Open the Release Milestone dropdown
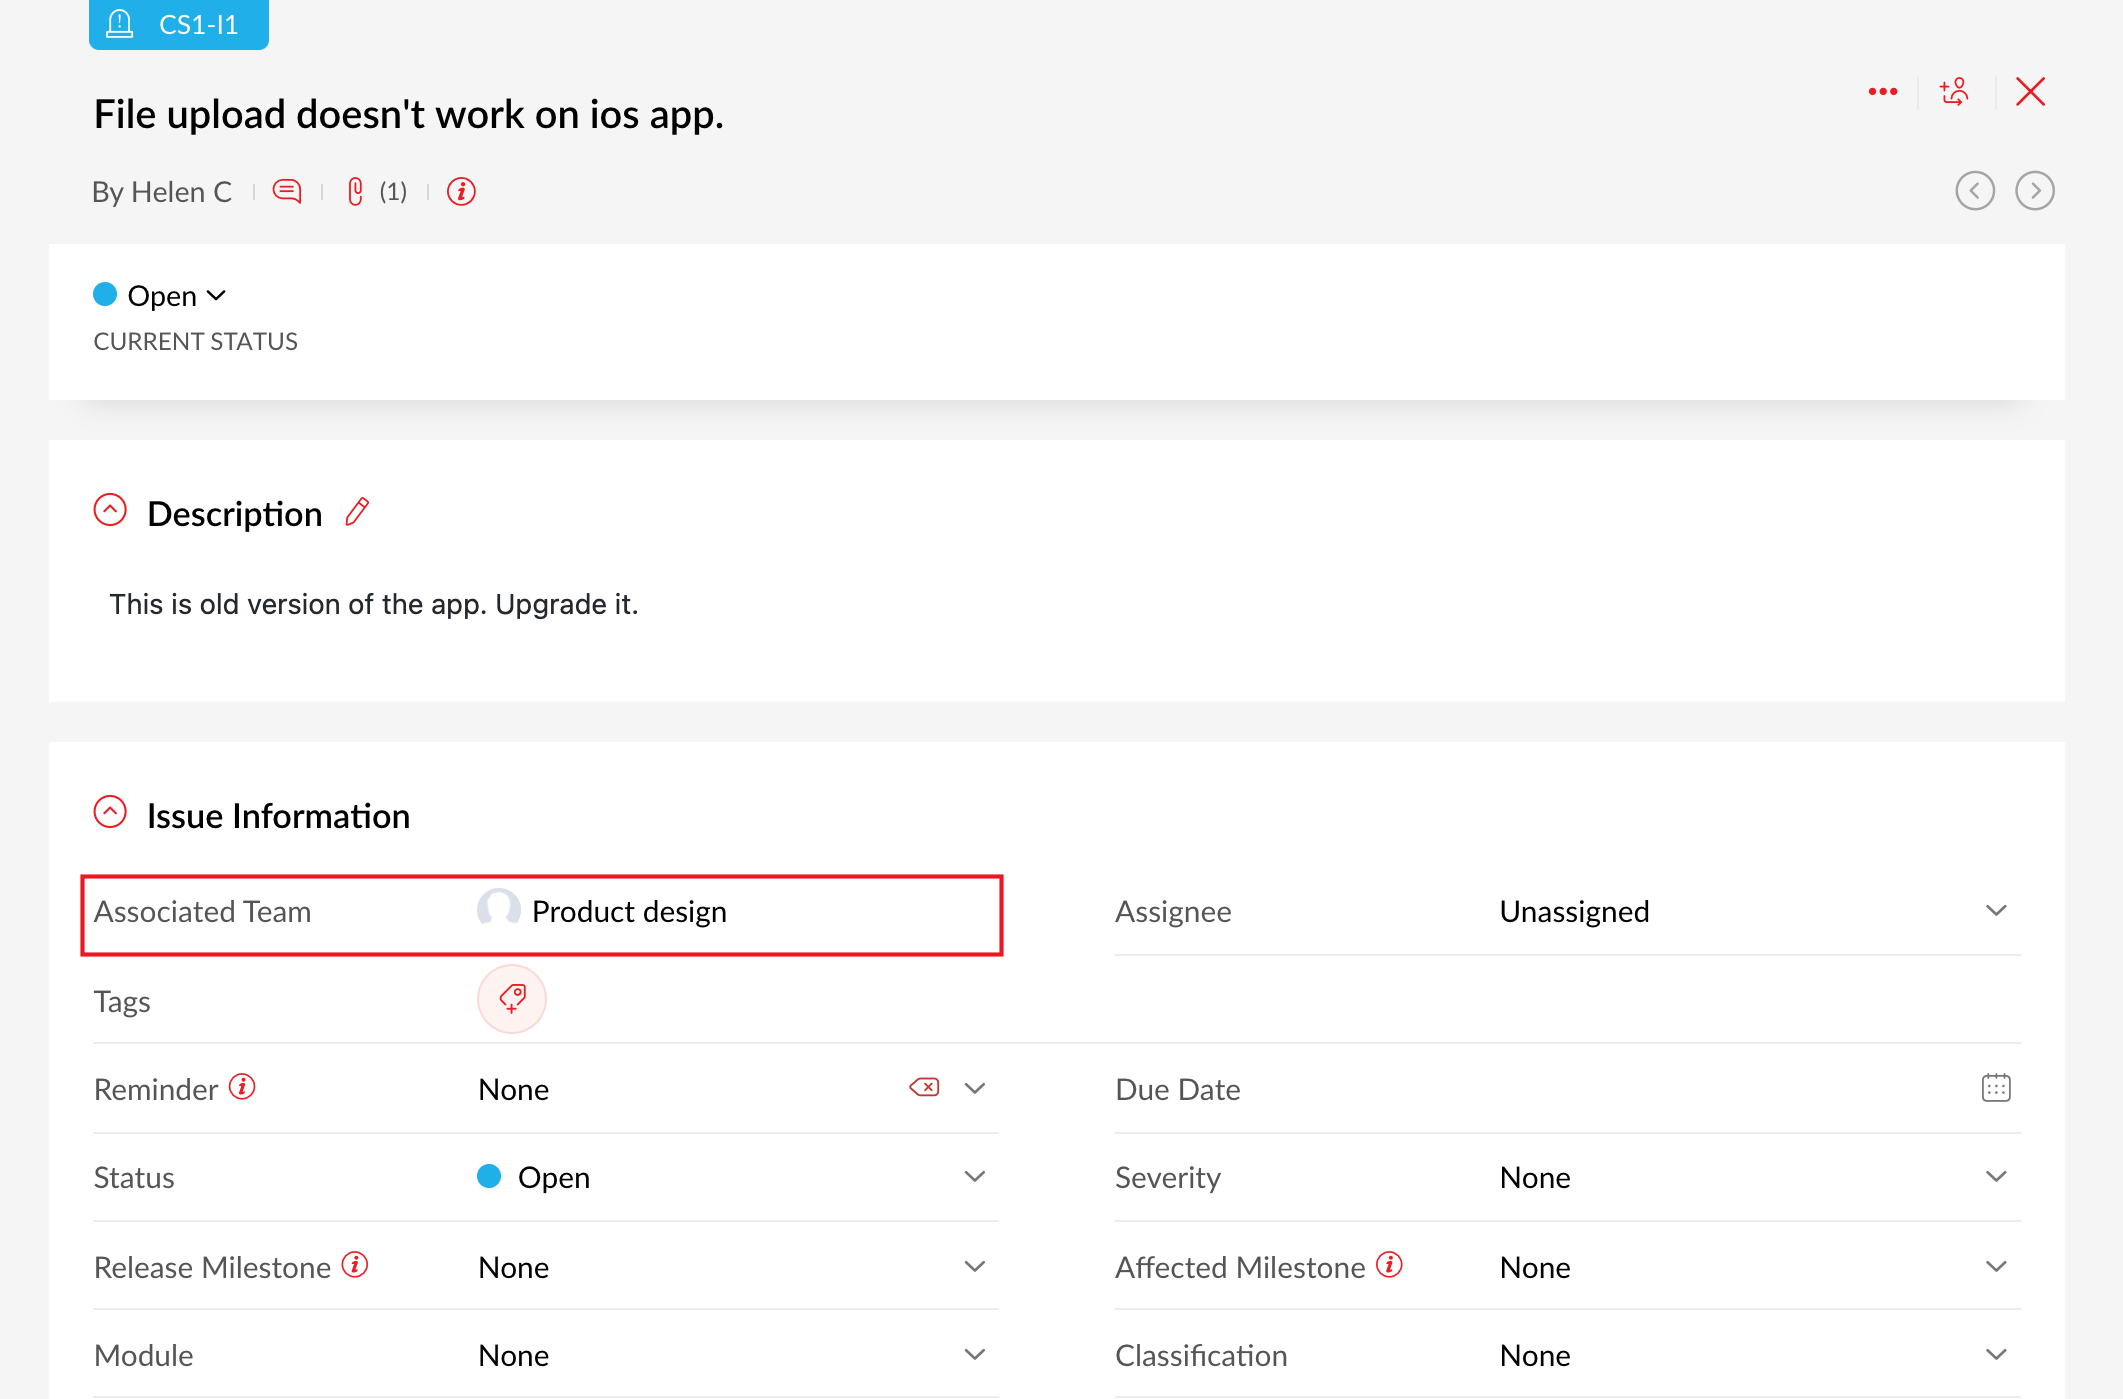This screenshot has height=1399, width=2123. pos(974,1267)
